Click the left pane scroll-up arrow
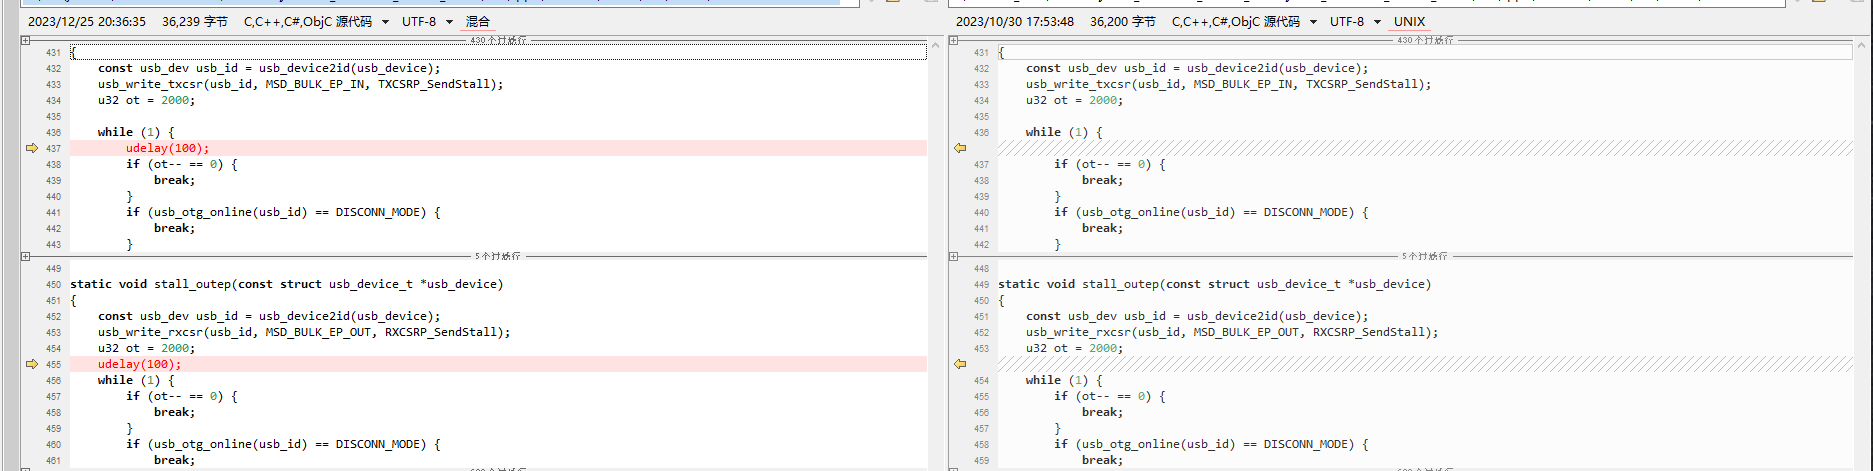1873x471 pixels. pos(936,45)
